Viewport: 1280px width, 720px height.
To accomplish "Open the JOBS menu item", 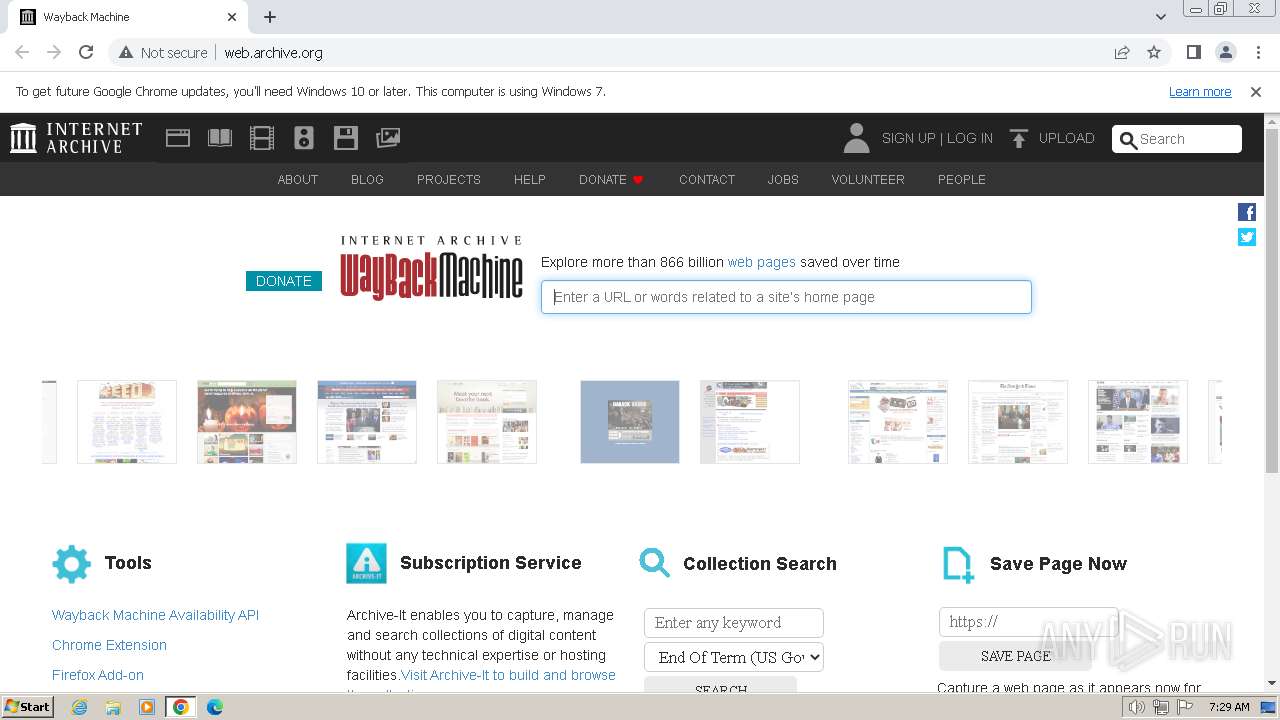I will (783, 179).
